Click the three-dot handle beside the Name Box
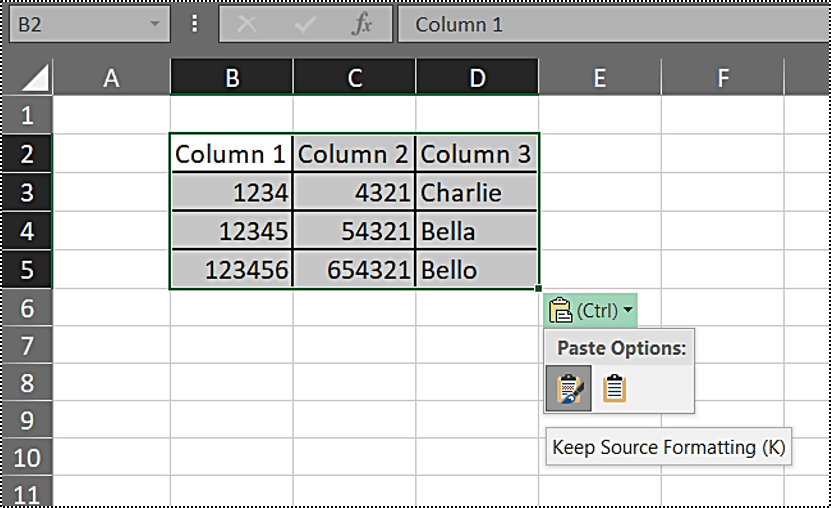This screenshot has width=831, height=508. pos(195,25)
